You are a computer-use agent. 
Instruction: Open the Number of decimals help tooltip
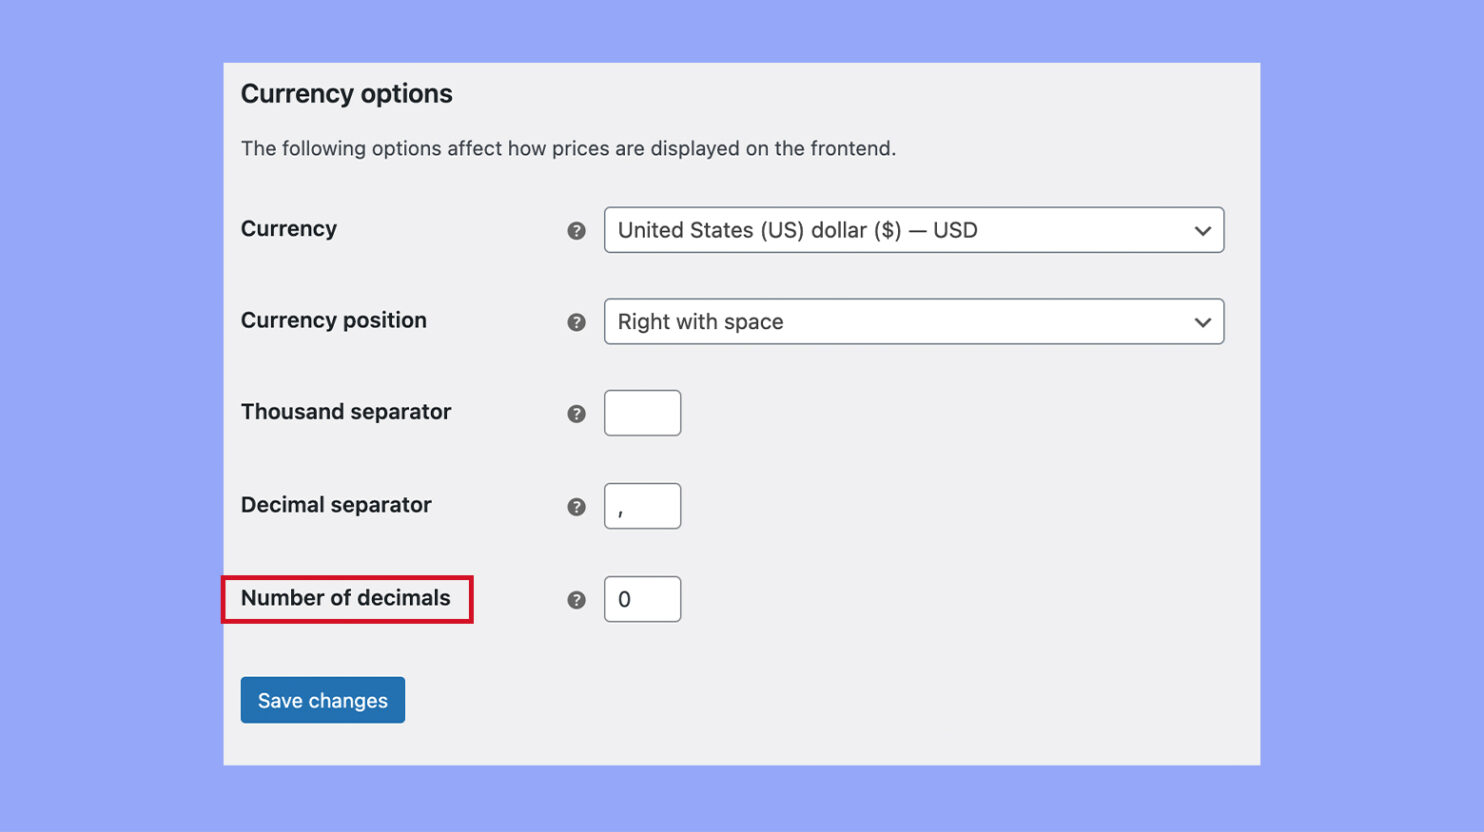tap(576, 599)
